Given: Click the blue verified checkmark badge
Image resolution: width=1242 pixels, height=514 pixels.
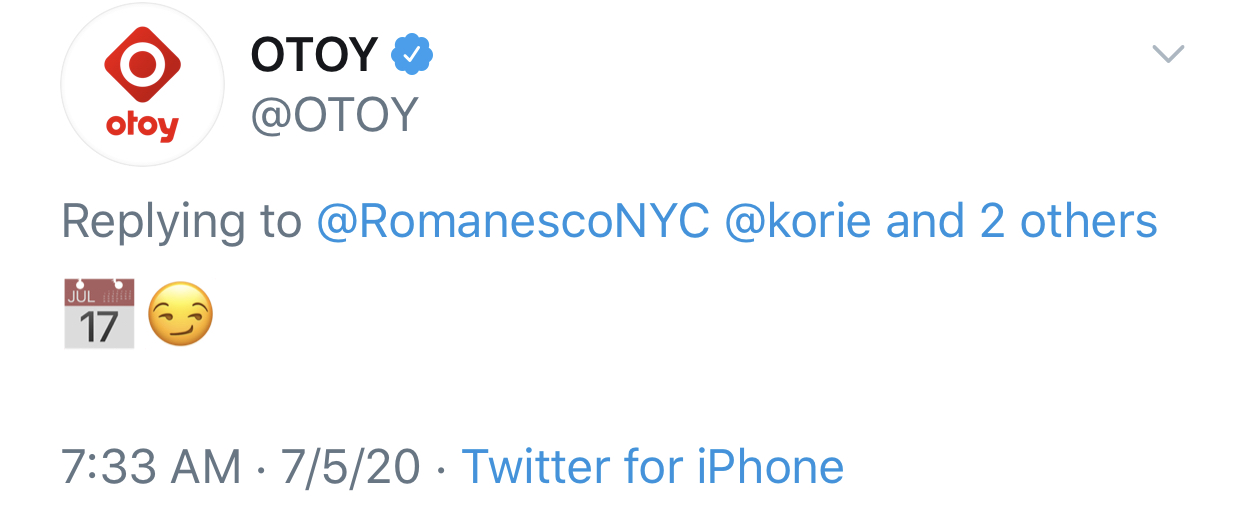Looking at the screenshot, I should coord(410,54).
